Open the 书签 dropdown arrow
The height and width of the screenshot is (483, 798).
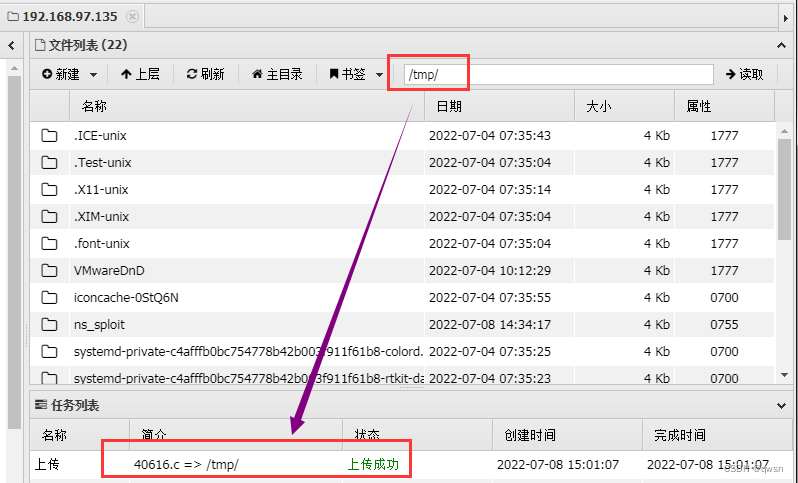pyautogui.click(x=379, y=75)
